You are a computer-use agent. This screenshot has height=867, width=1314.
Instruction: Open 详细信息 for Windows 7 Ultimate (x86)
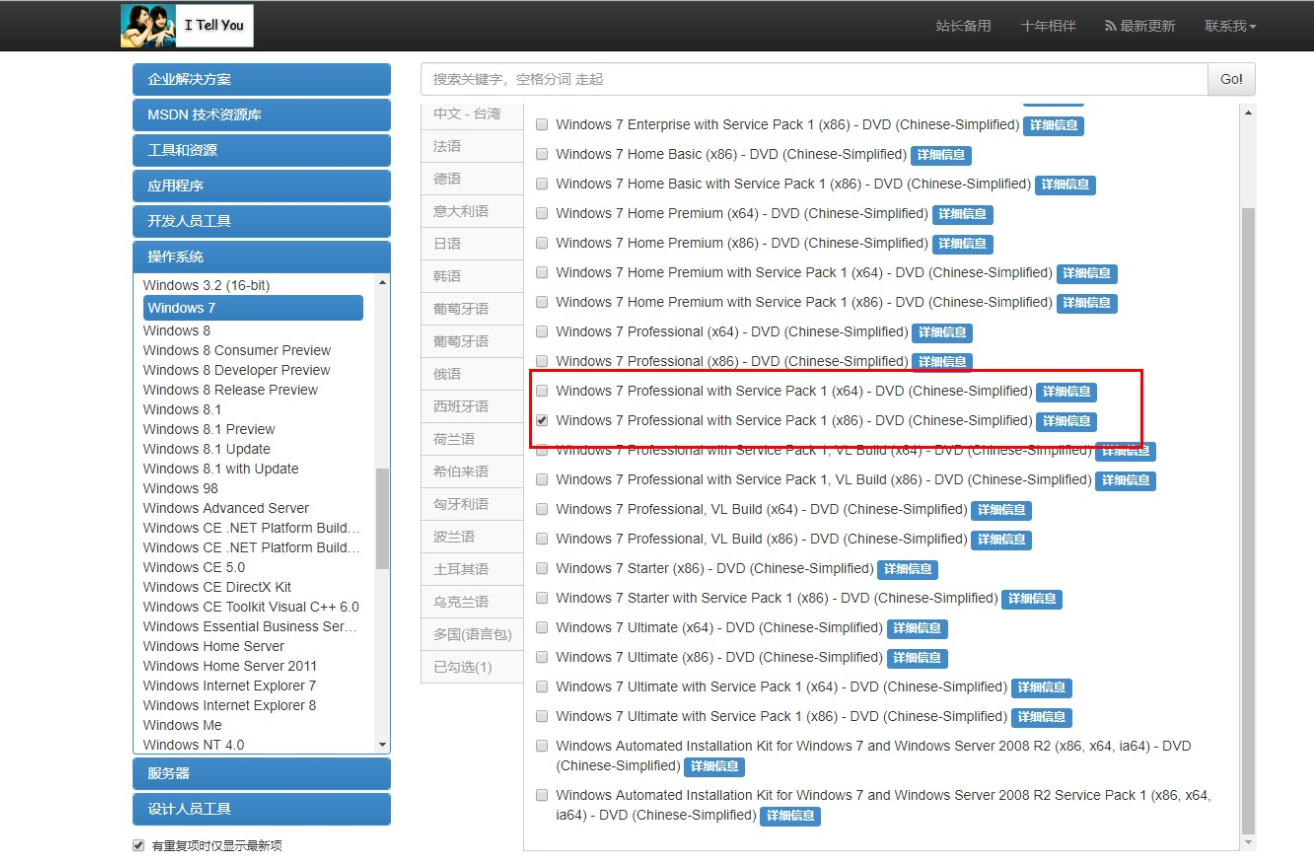pyautogui.click(x=917, y=658)
